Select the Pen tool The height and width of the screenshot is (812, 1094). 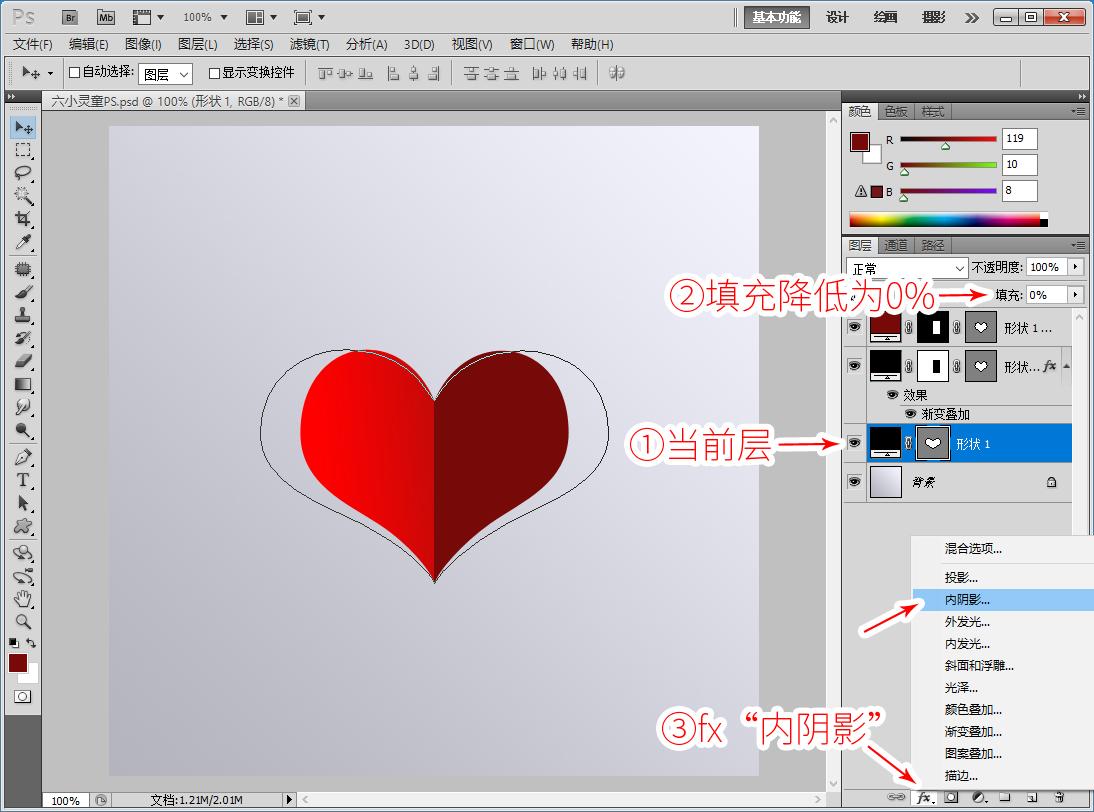(23, 457)
